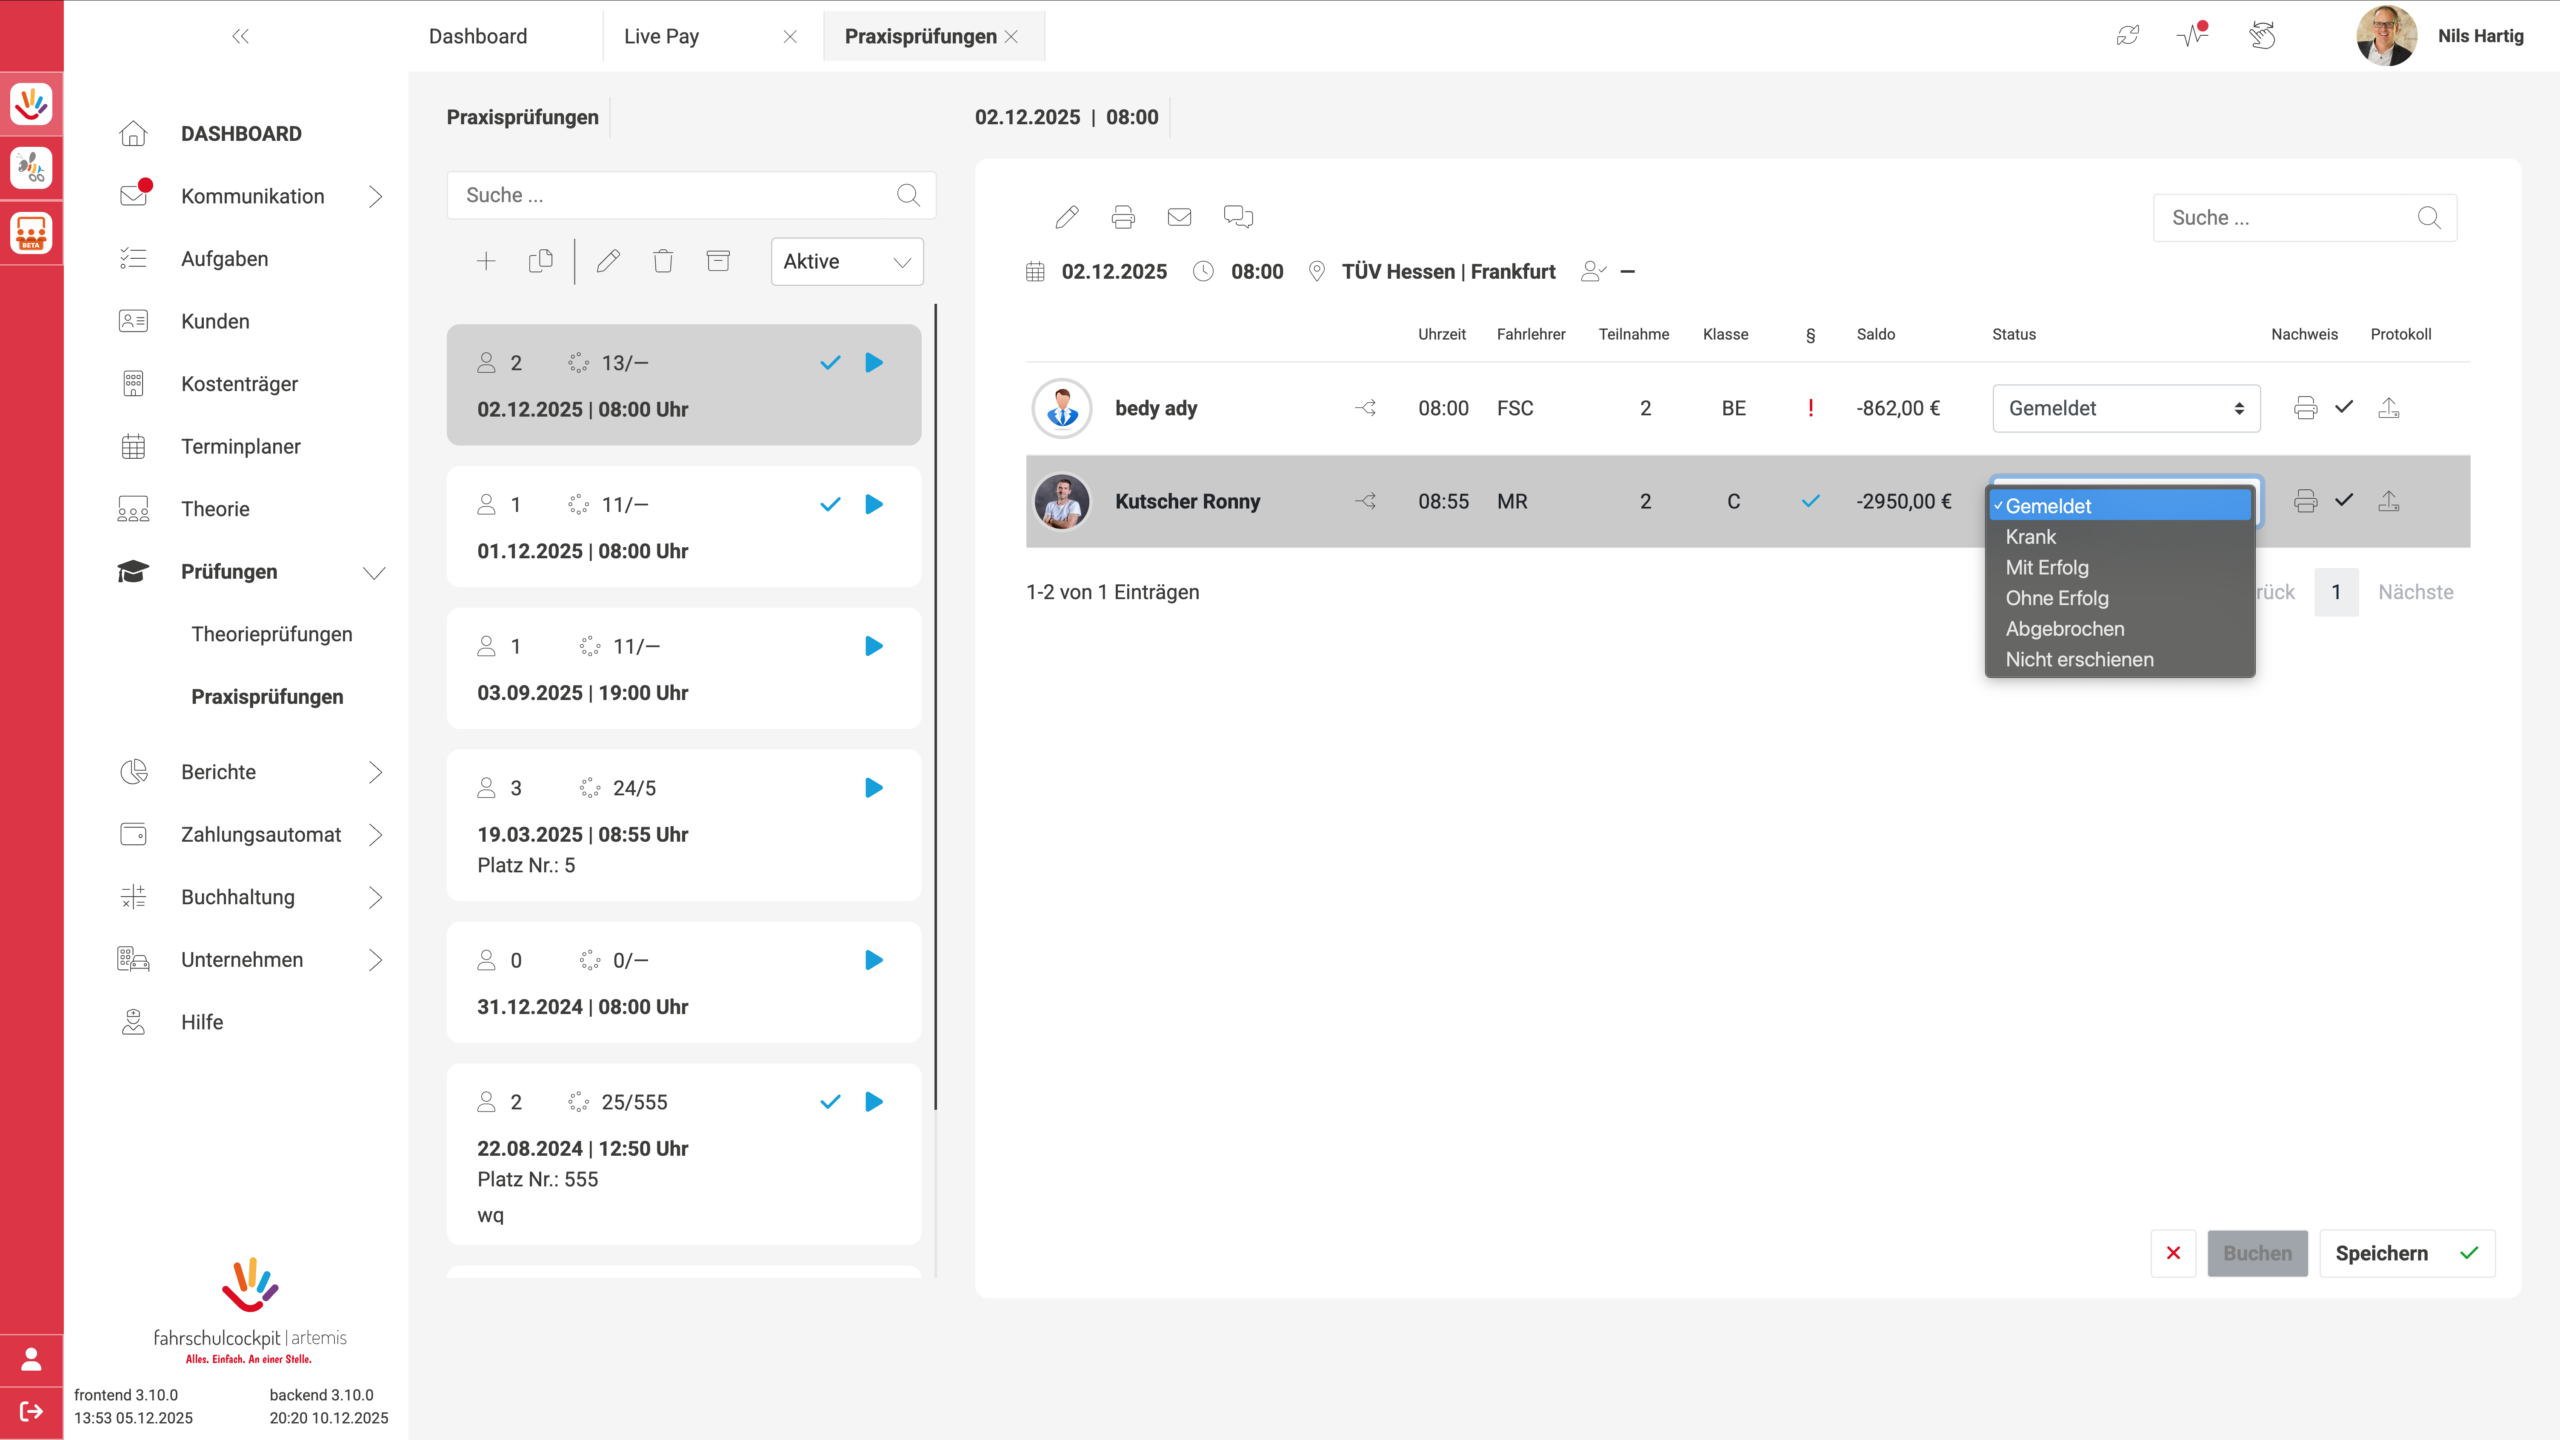2560x1440 pixels.
Task: Toggle Nachweis checkmark for Kutscher Ronny
Action: (x=2344, y=500)
